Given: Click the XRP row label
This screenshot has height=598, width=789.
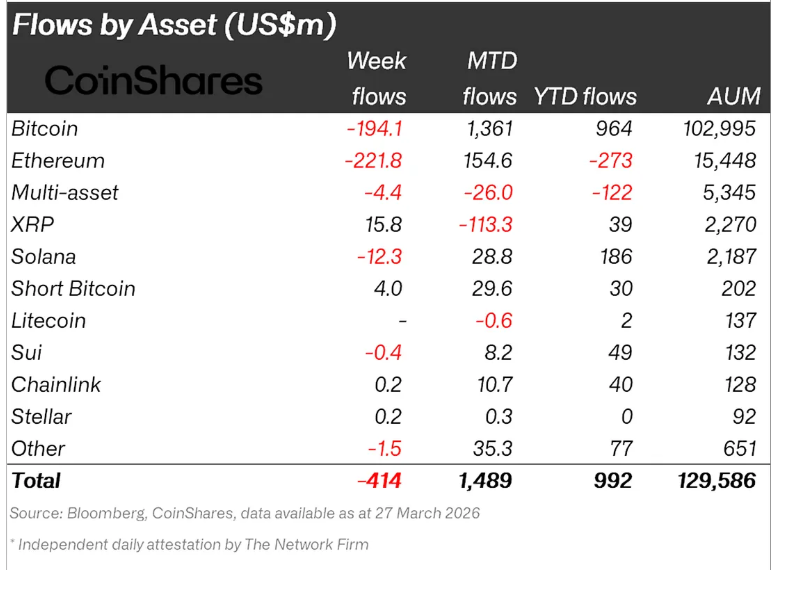Looking at the screenshot, I should click(32, 224).
